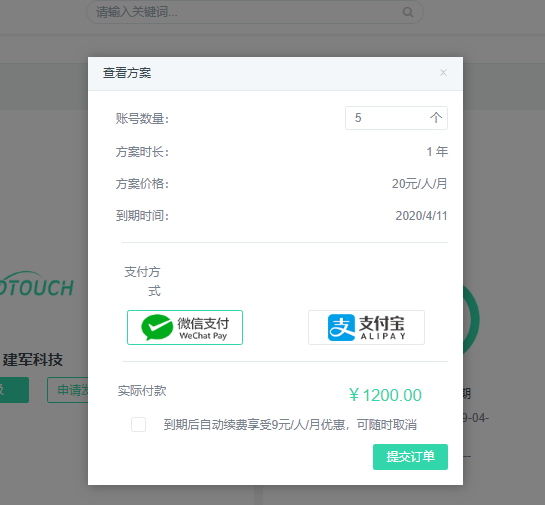Click the solid green button at left edge
Image resolution: width=545 pixels, height=505 pixels.
[14, 390]
